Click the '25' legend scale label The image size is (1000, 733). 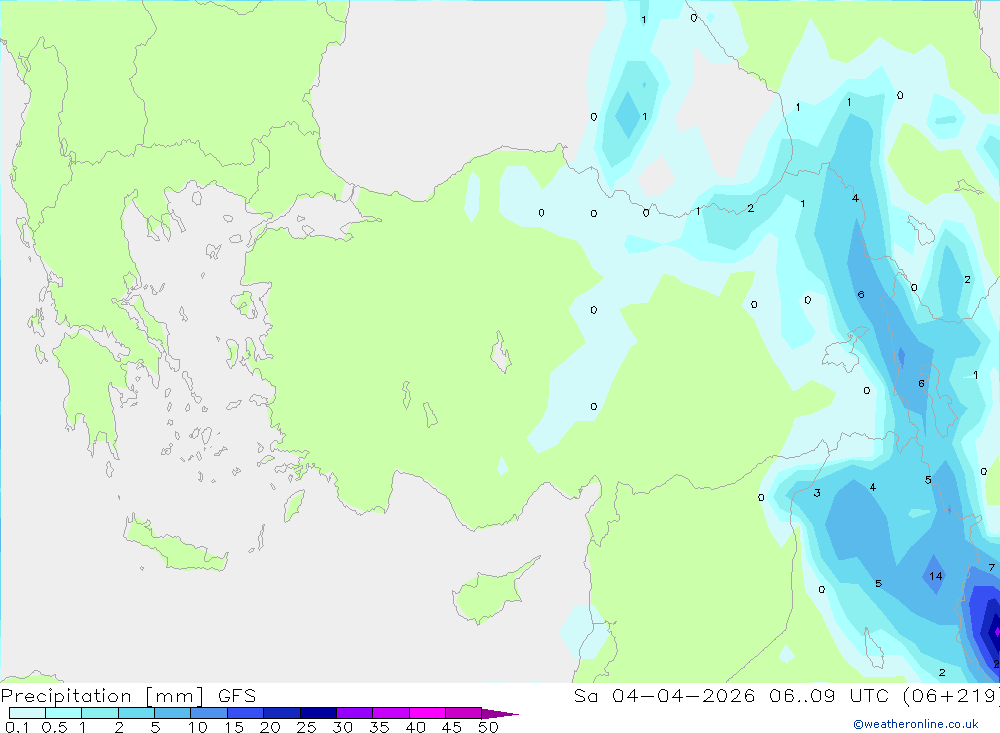307,727
